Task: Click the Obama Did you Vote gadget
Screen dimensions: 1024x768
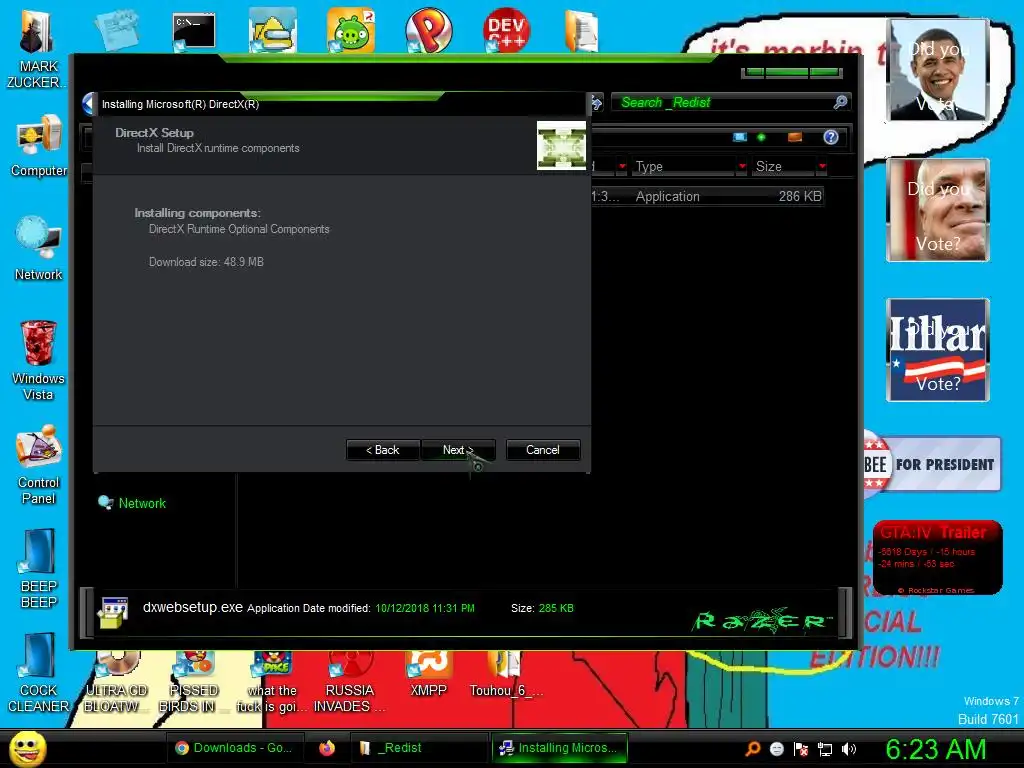Action: 938,70
